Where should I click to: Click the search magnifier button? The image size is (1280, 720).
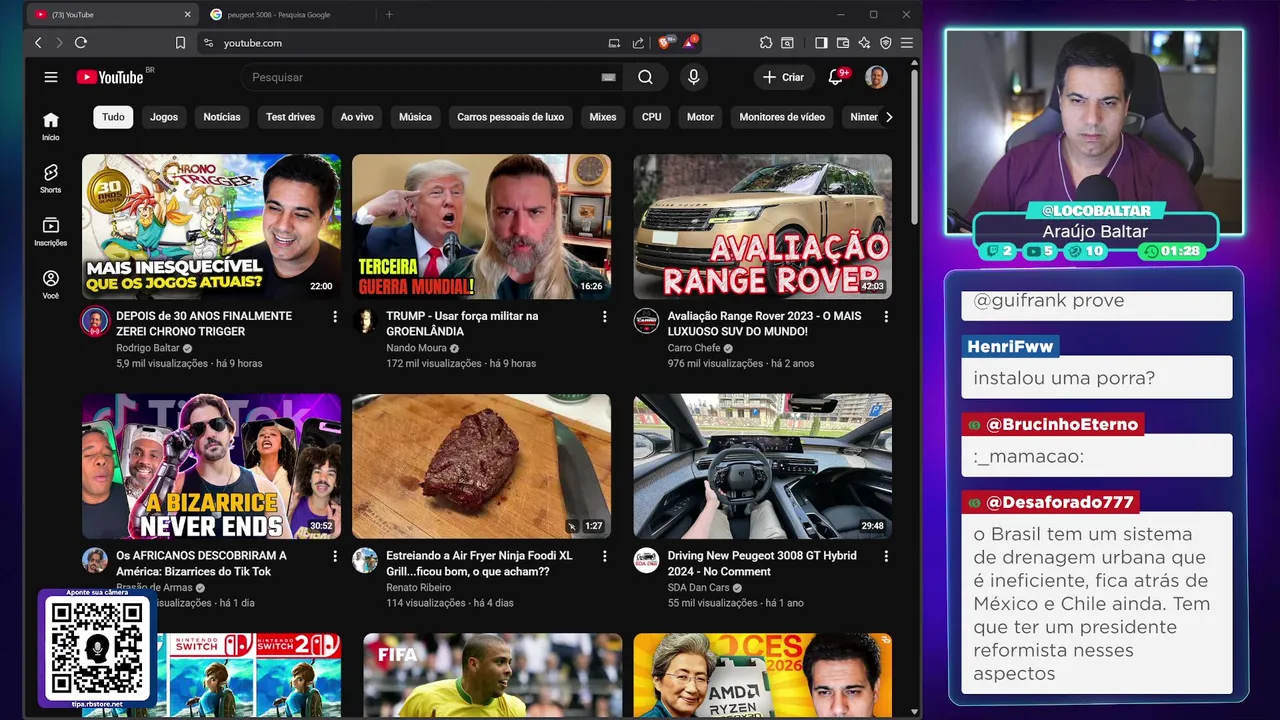(645, 77)
